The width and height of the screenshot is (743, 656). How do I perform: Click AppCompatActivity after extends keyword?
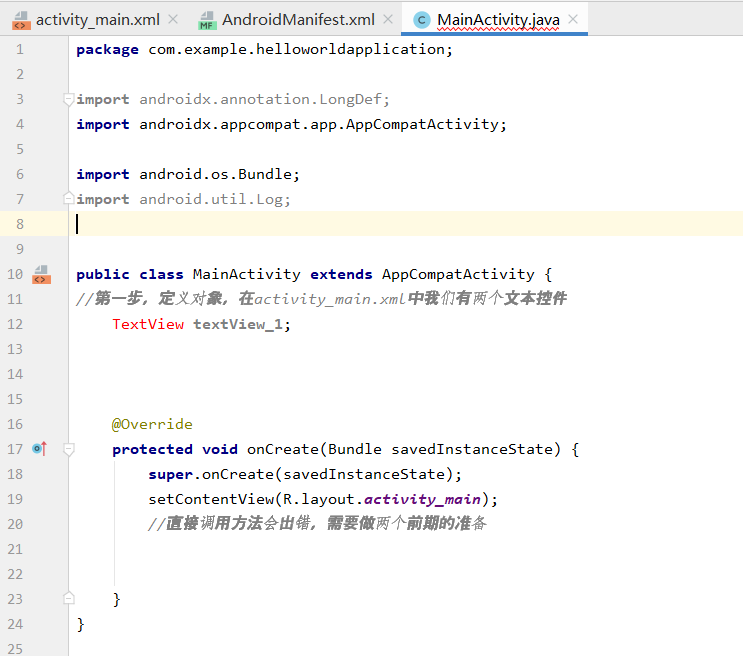point(458,274)
